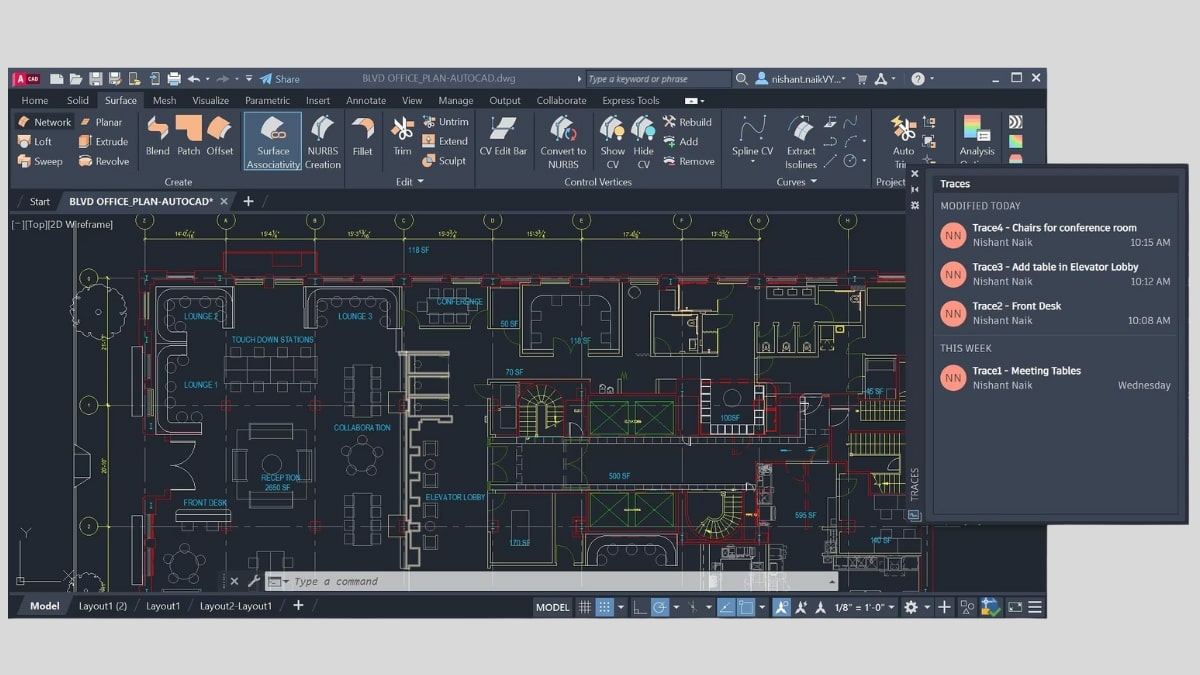Click the Blend surface tool

[158, 135]
